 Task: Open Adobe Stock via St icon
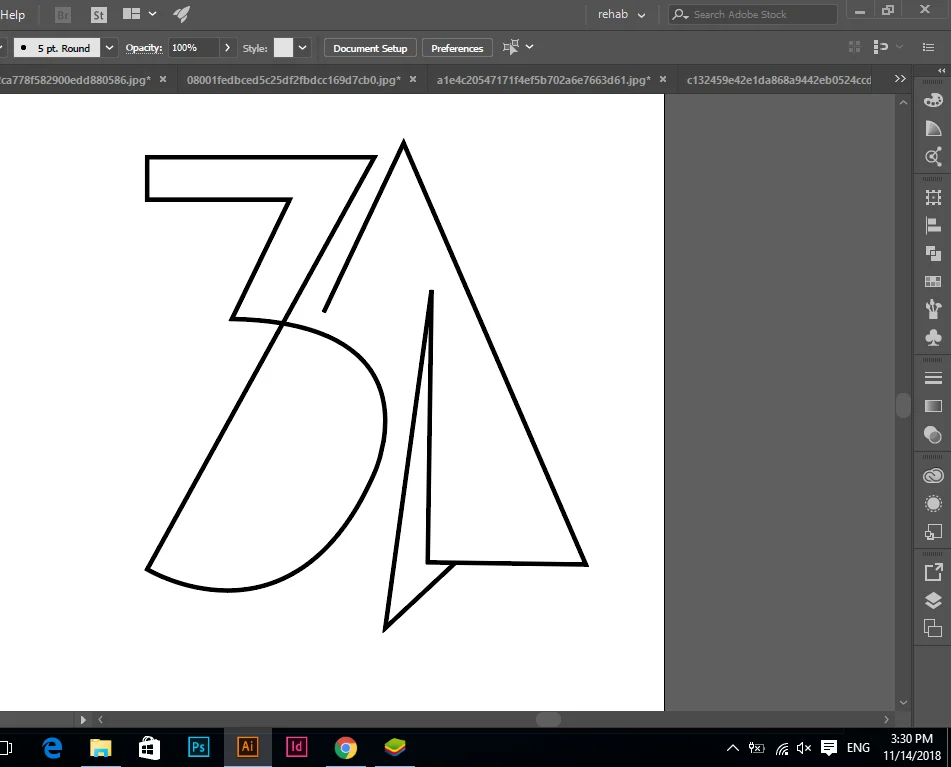point(99,15)
